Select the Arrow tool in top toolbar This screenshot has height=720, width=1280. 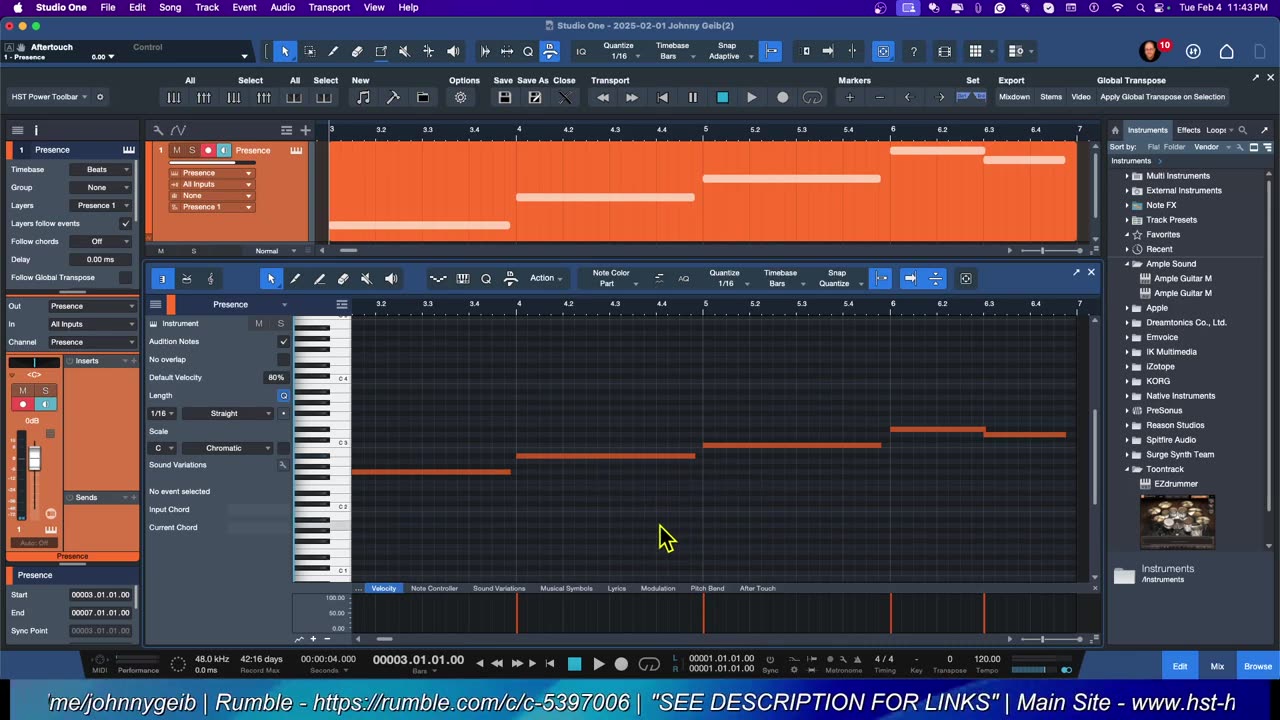pos(285,51)
